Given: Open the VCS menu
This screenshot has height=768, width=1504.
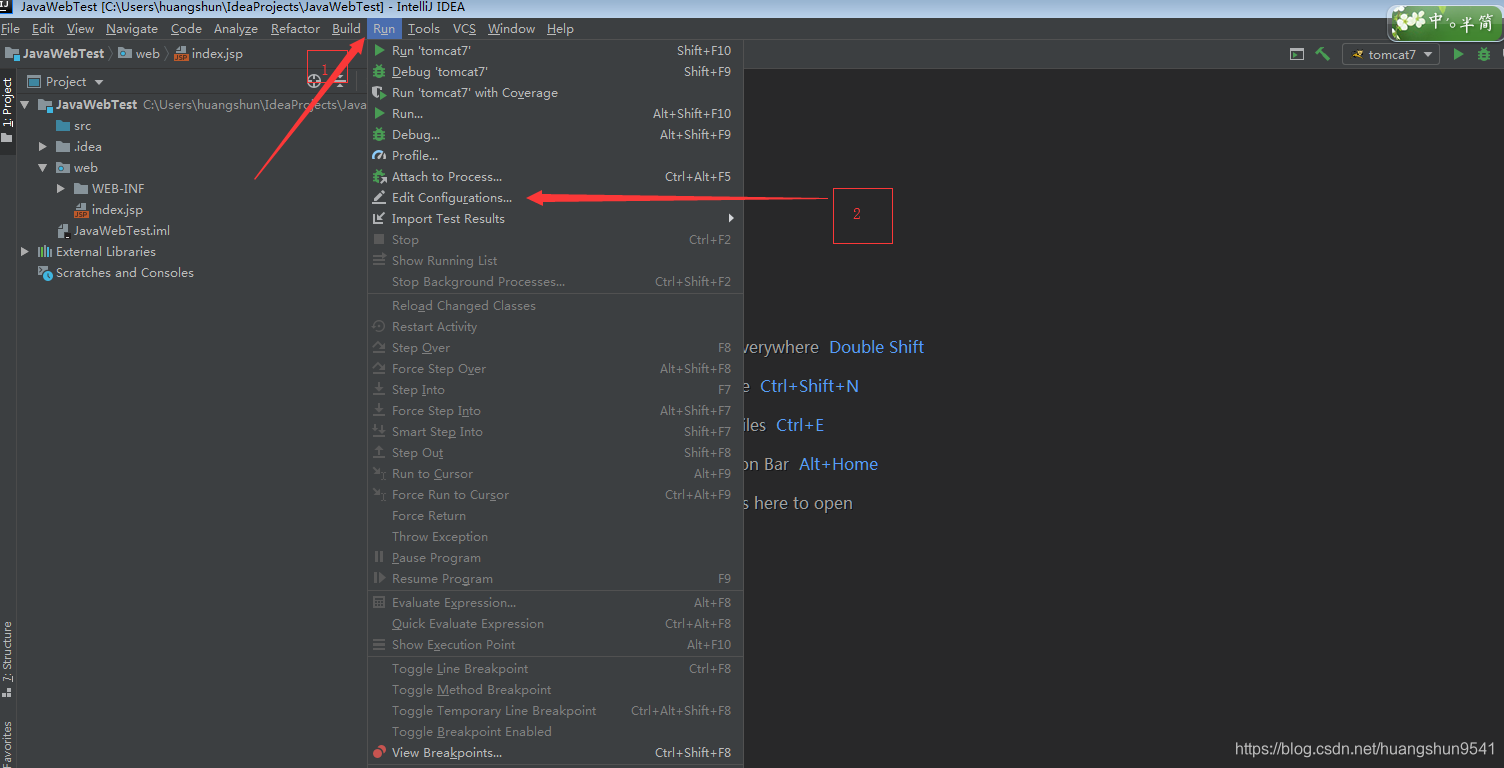Looking at the screenshot, I should [x=464, y=28].
